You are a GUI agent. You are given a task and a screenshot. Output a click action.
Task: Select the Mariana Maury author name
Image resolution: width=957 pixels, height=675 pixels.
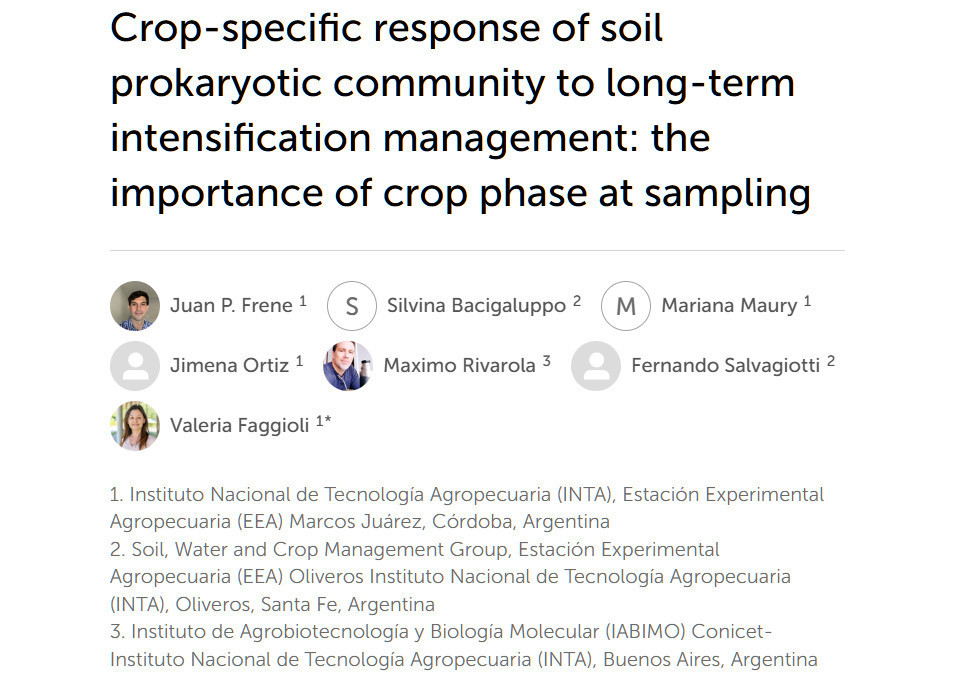(728, 306)
